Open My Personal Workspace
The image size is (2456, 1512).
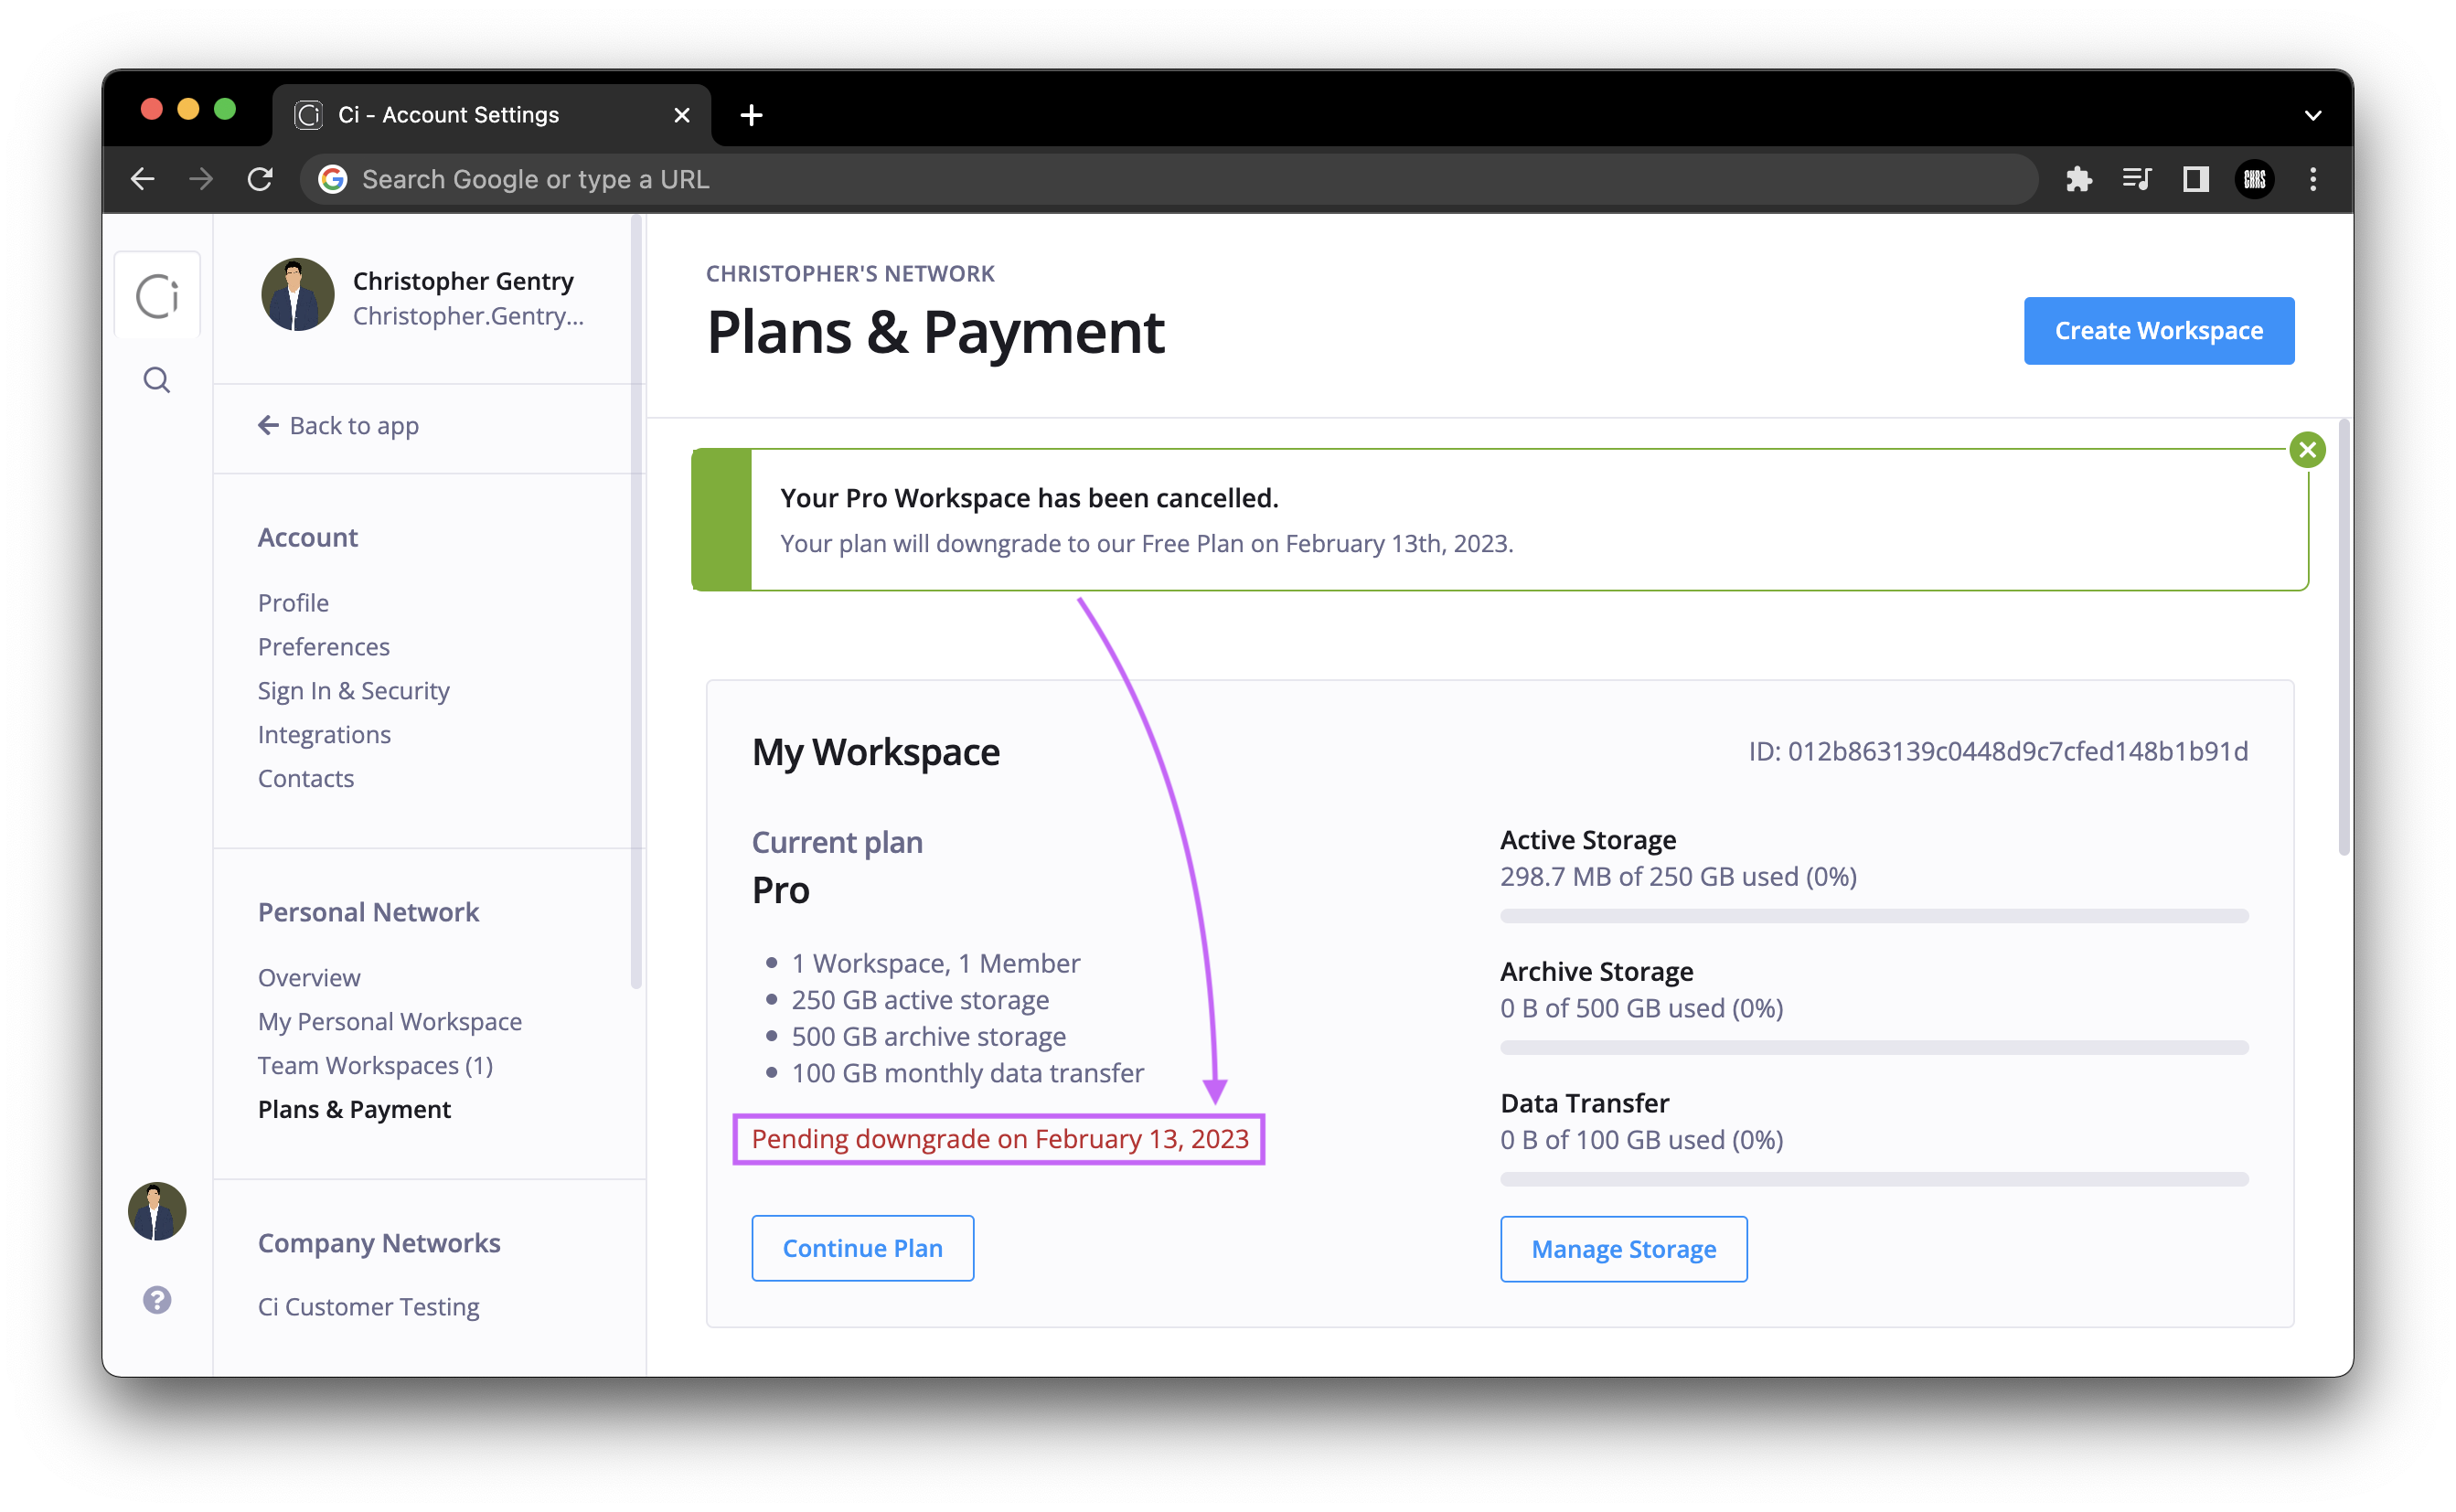[390, 1021]
